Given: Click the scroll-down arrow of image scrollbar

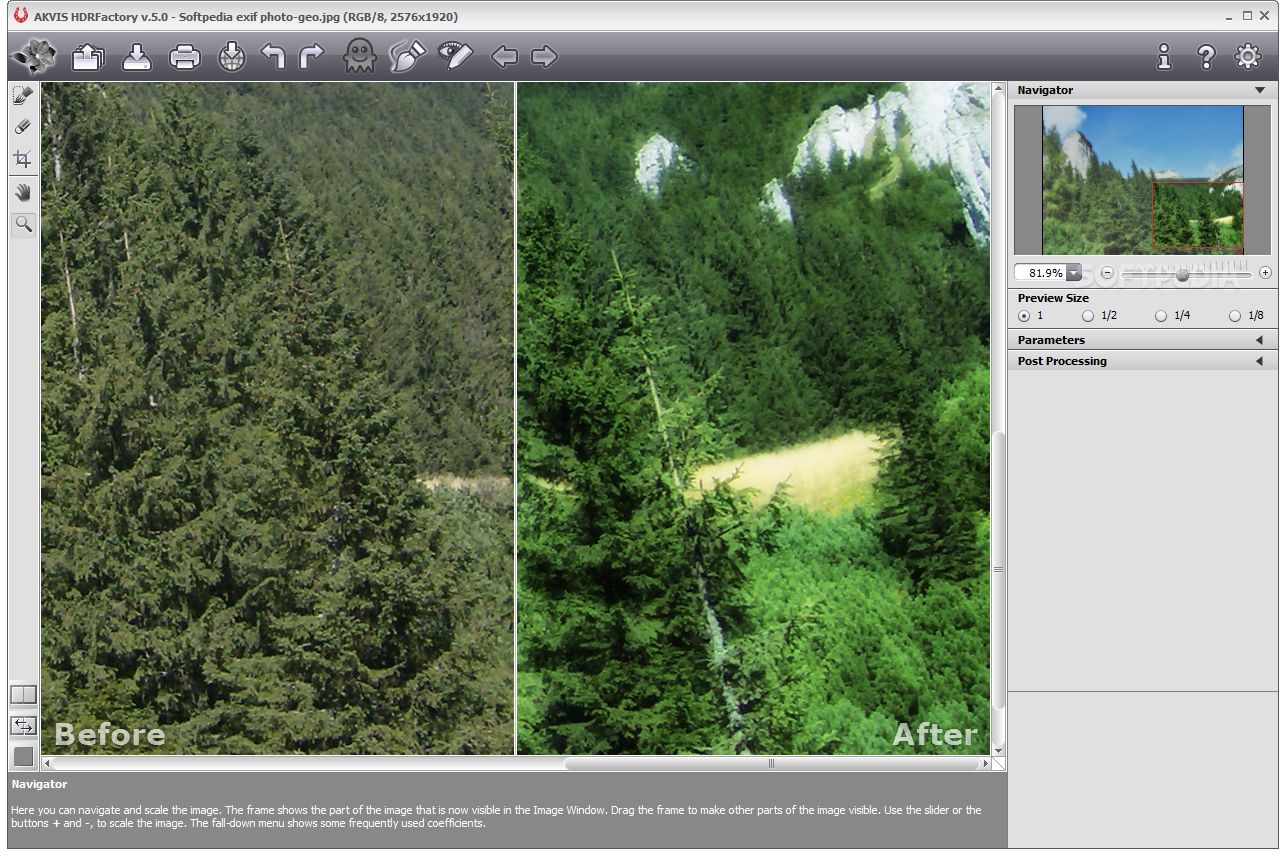Looking at the screenshot, I should pos(998,749).
